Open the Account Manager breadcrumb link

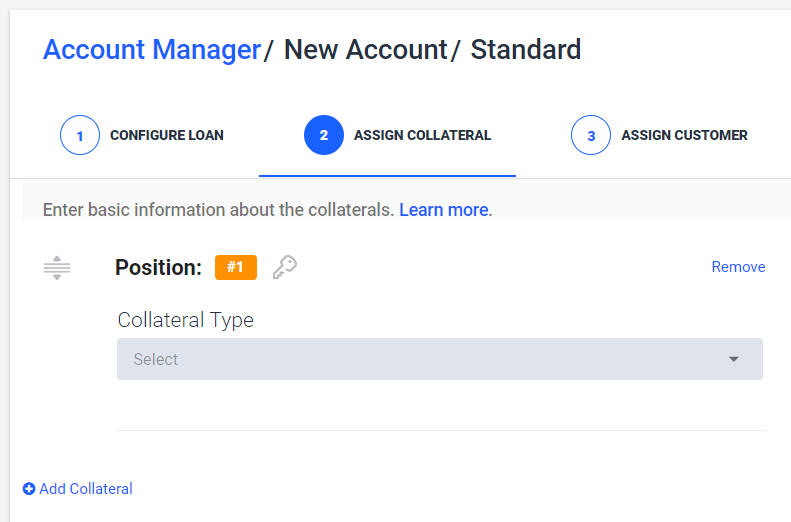tap(152, 49)
